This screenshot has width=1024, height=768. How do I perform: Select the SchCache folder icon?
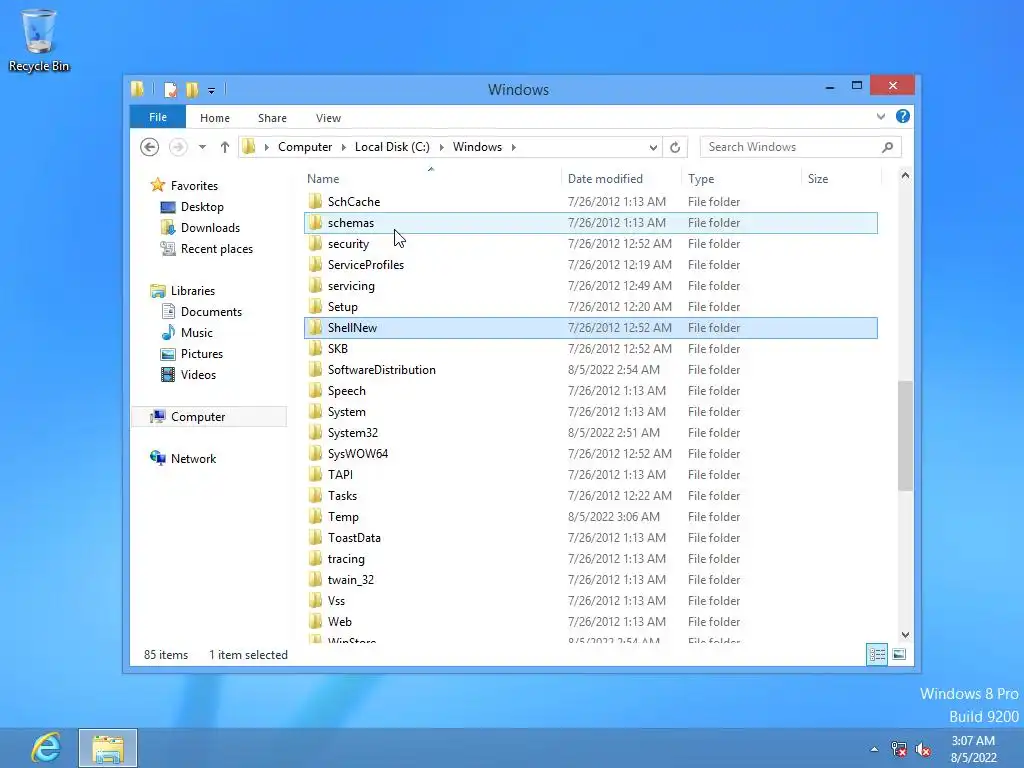(x=315, y=201)
